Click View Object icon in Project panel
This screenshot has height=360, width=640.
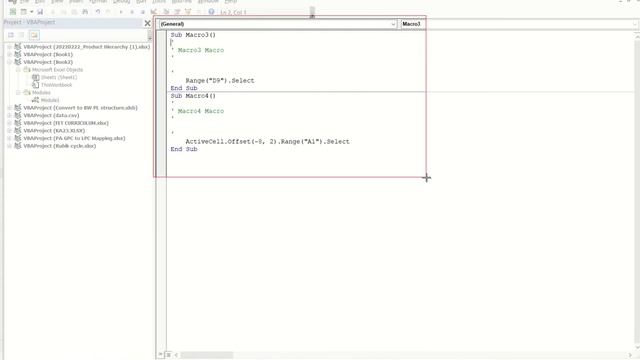pos(22,35)
